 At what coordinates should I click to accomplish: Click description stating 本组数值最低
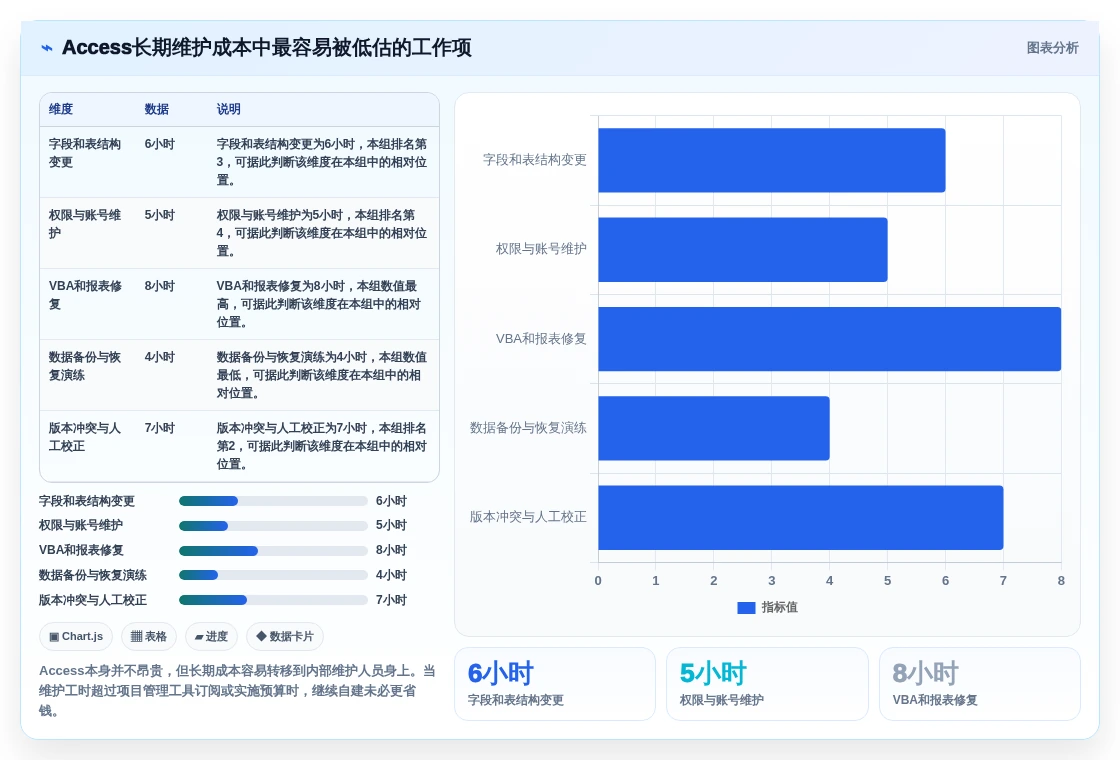tap(321, 375)
